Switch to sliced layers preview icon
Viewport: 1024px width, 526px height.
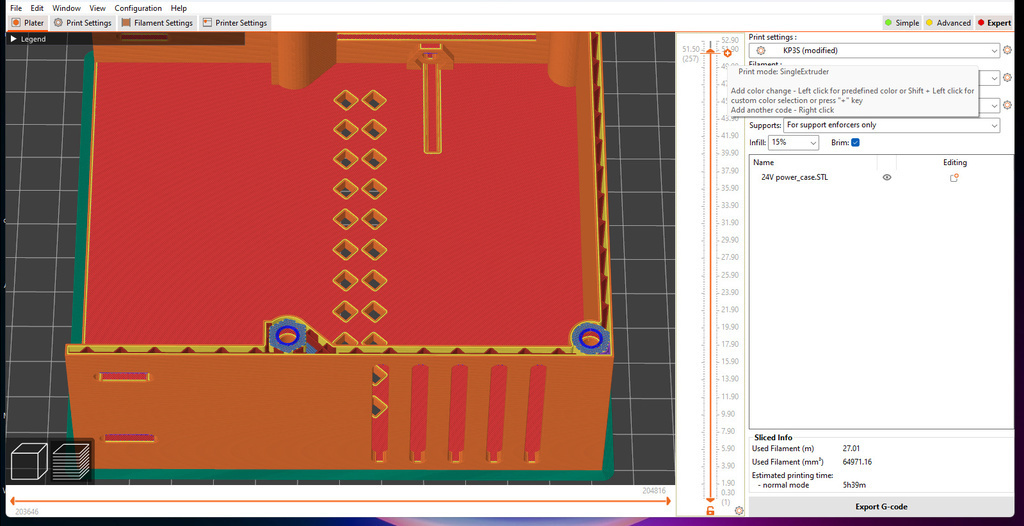click(72, 463)
